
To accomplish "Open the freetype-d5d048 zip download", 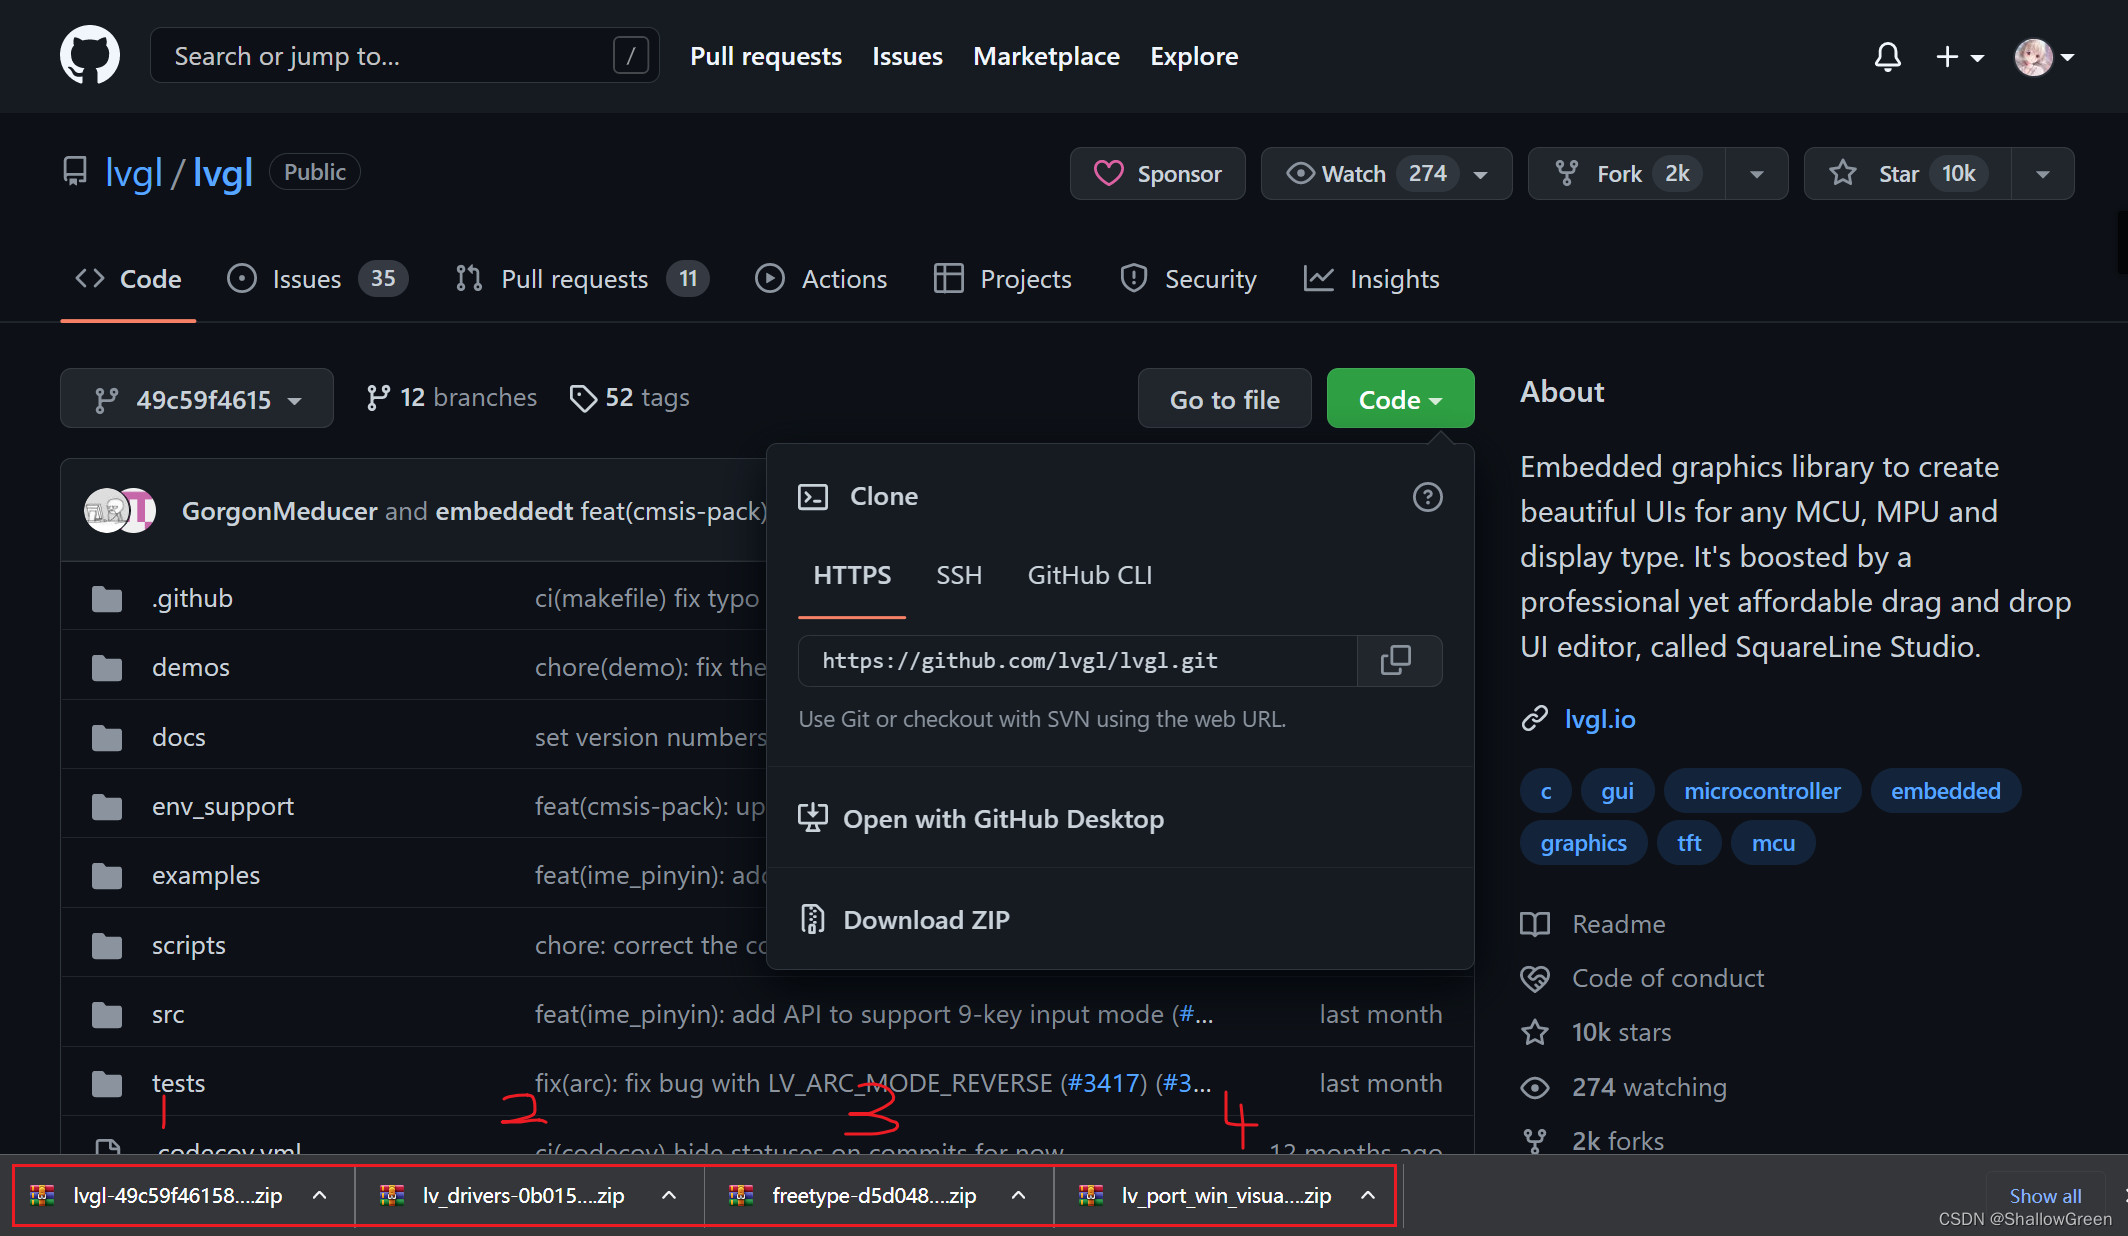I will [874, 1195].
